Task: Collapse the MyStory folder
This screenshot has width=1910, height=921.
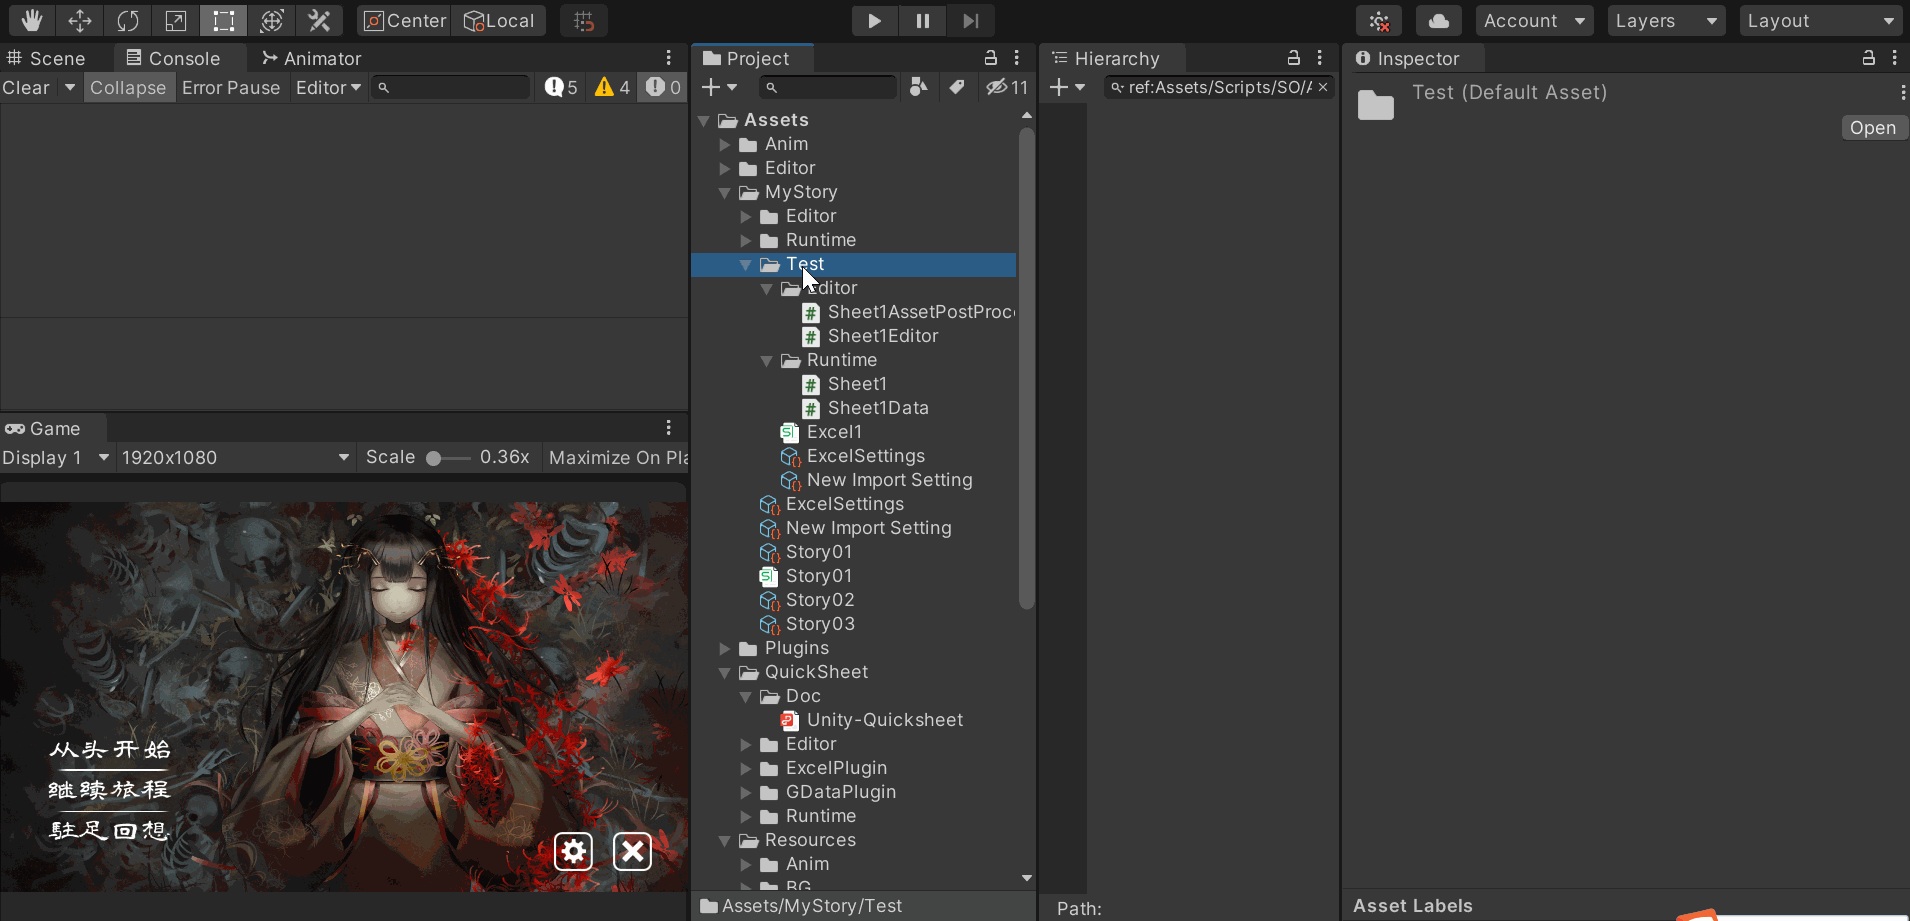Action: [x=725, y=192]
